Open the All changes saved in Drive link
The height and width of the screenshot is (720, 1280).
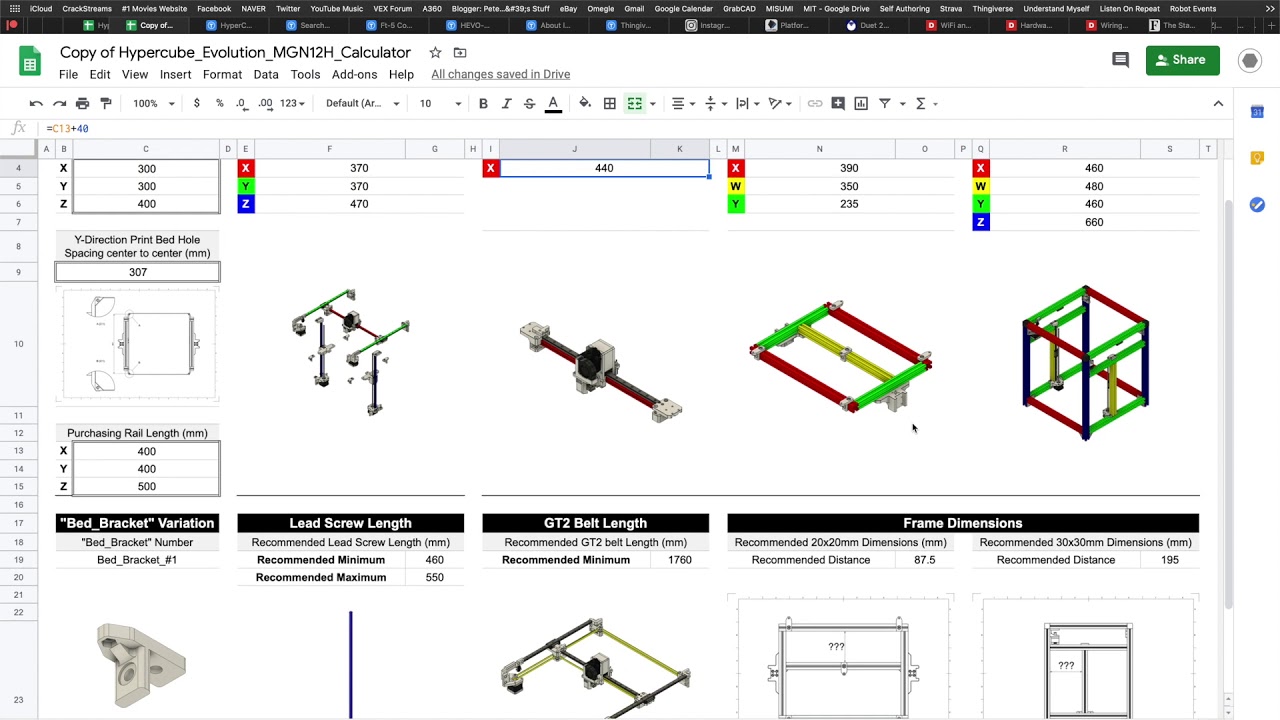click(501, 75)
